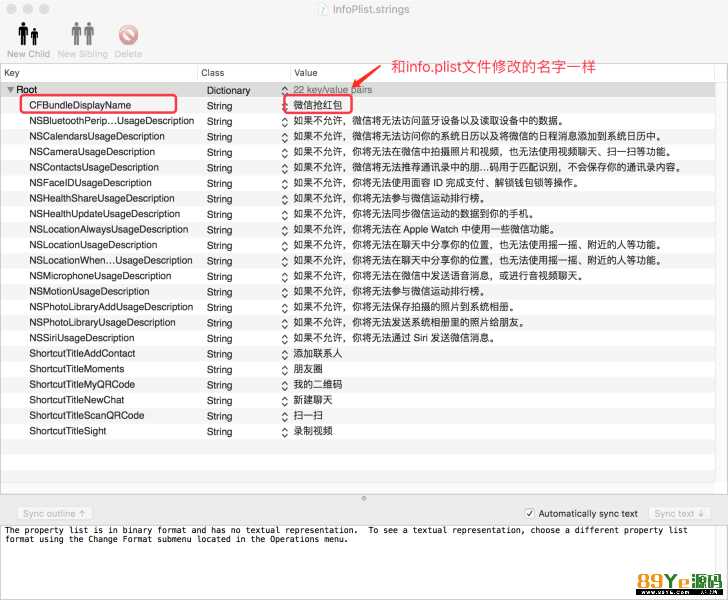The height and width of the screenshot is (600, 728).
Task: Select the NSLocationWhen...UsageDescription key
Action: tap(110, 261)
